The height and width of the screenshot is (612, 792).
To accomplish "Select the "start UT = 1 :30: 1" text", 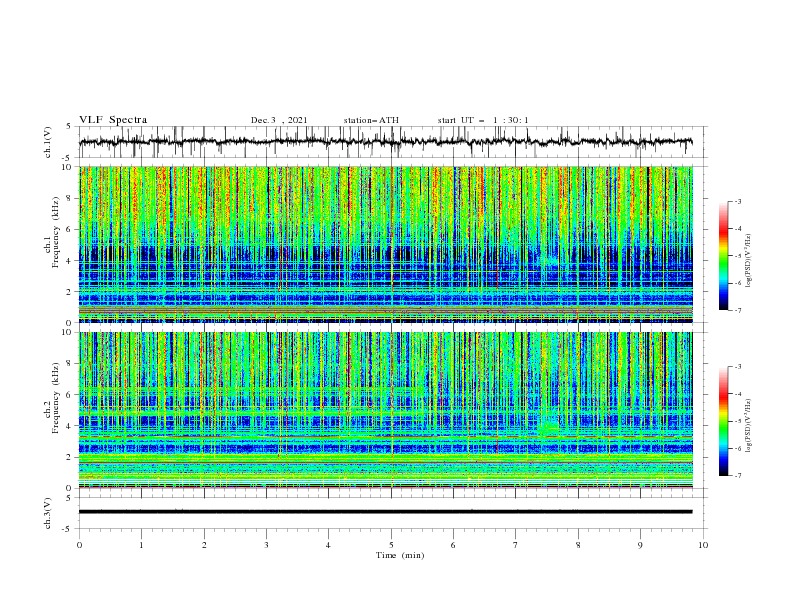I will click(x=483, y=120).
